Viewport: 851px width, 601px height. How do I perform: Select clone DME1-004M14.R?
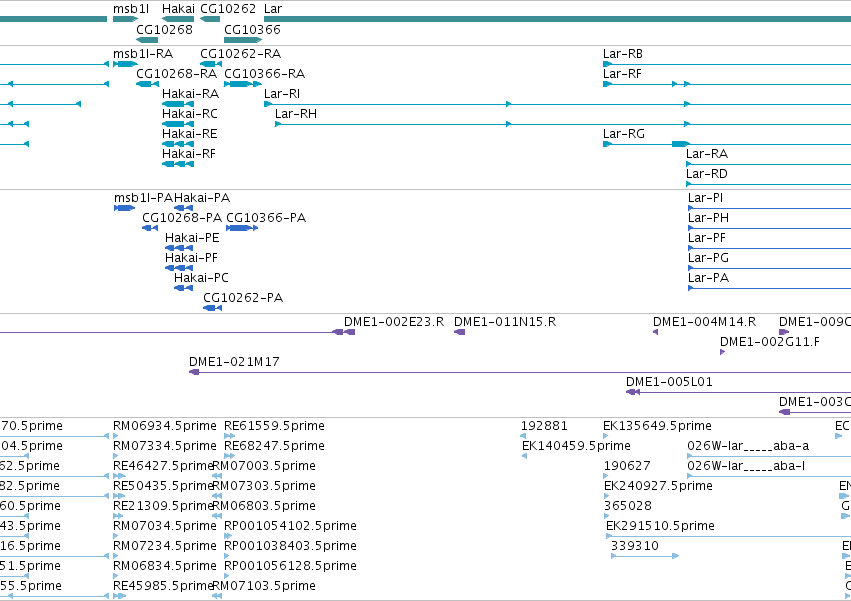(704, 322)
